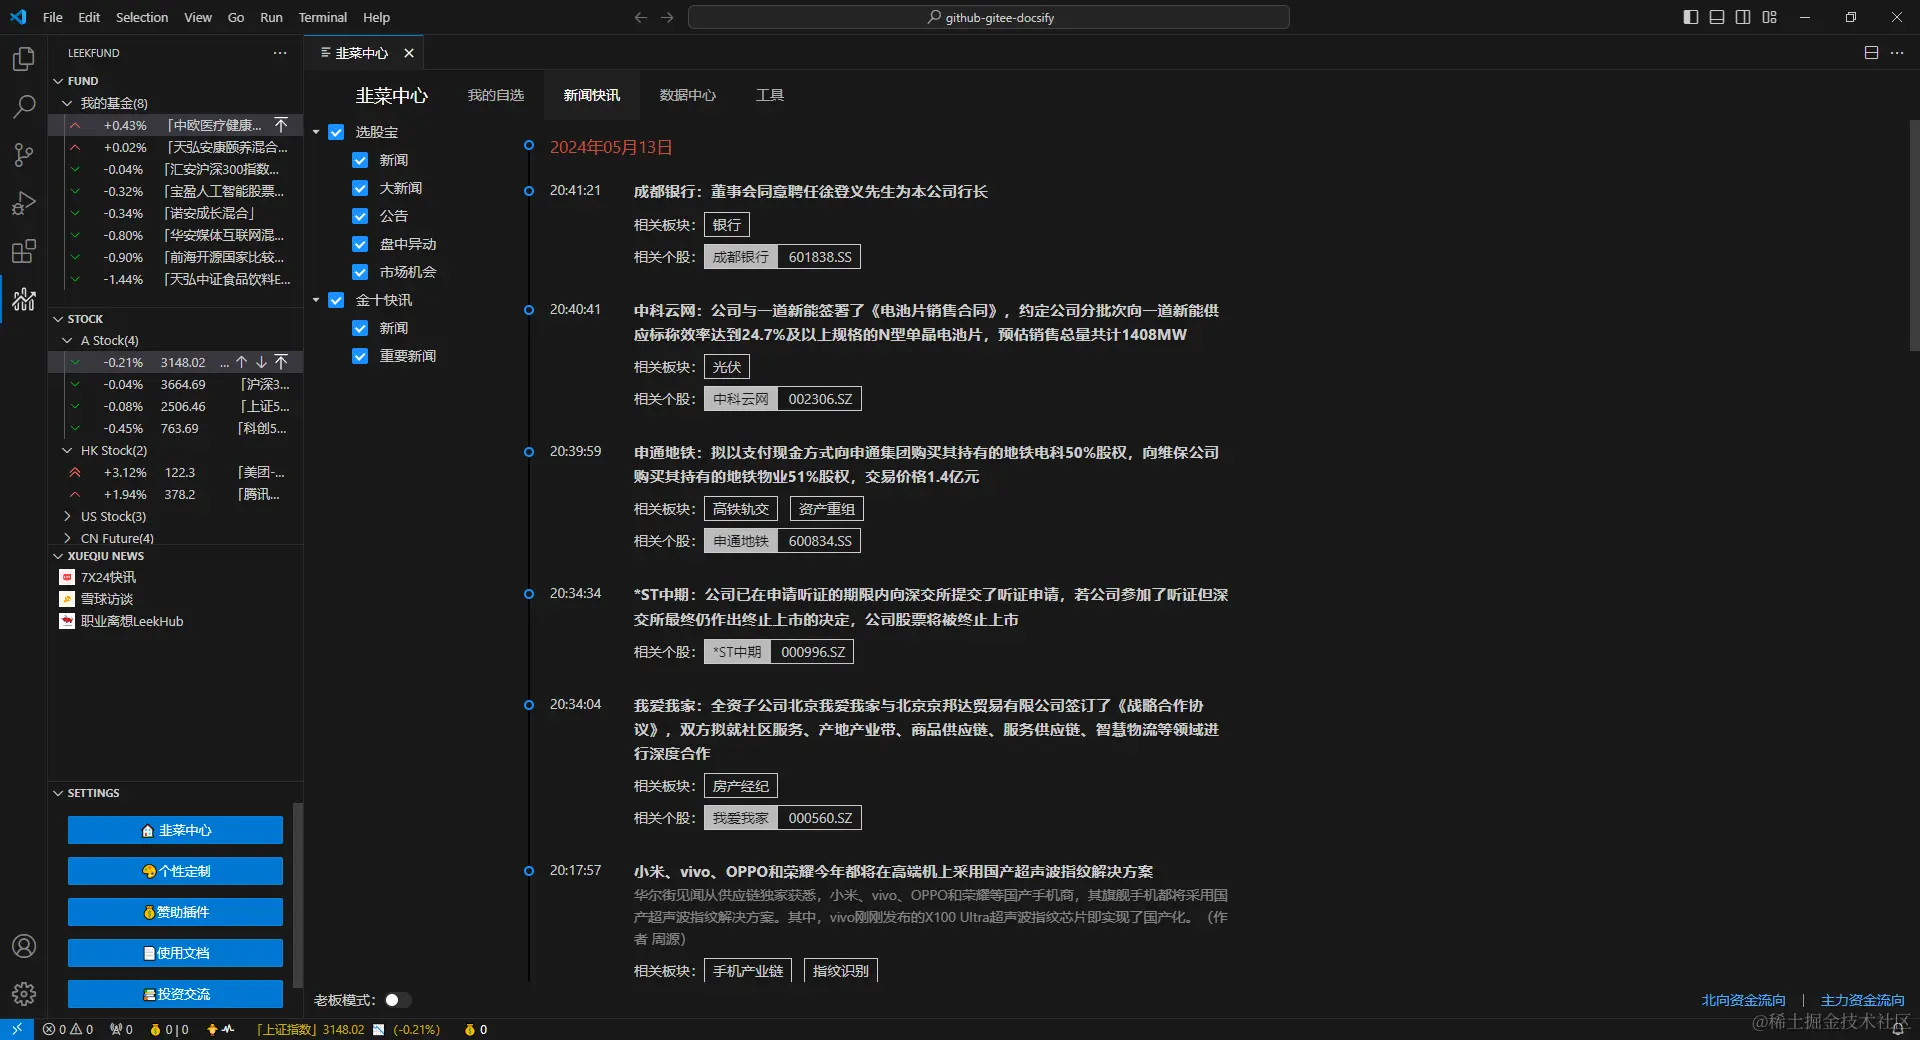Open the Selection menu
The width and height of the screenshot is (1920, 1040).
point(142,17)
